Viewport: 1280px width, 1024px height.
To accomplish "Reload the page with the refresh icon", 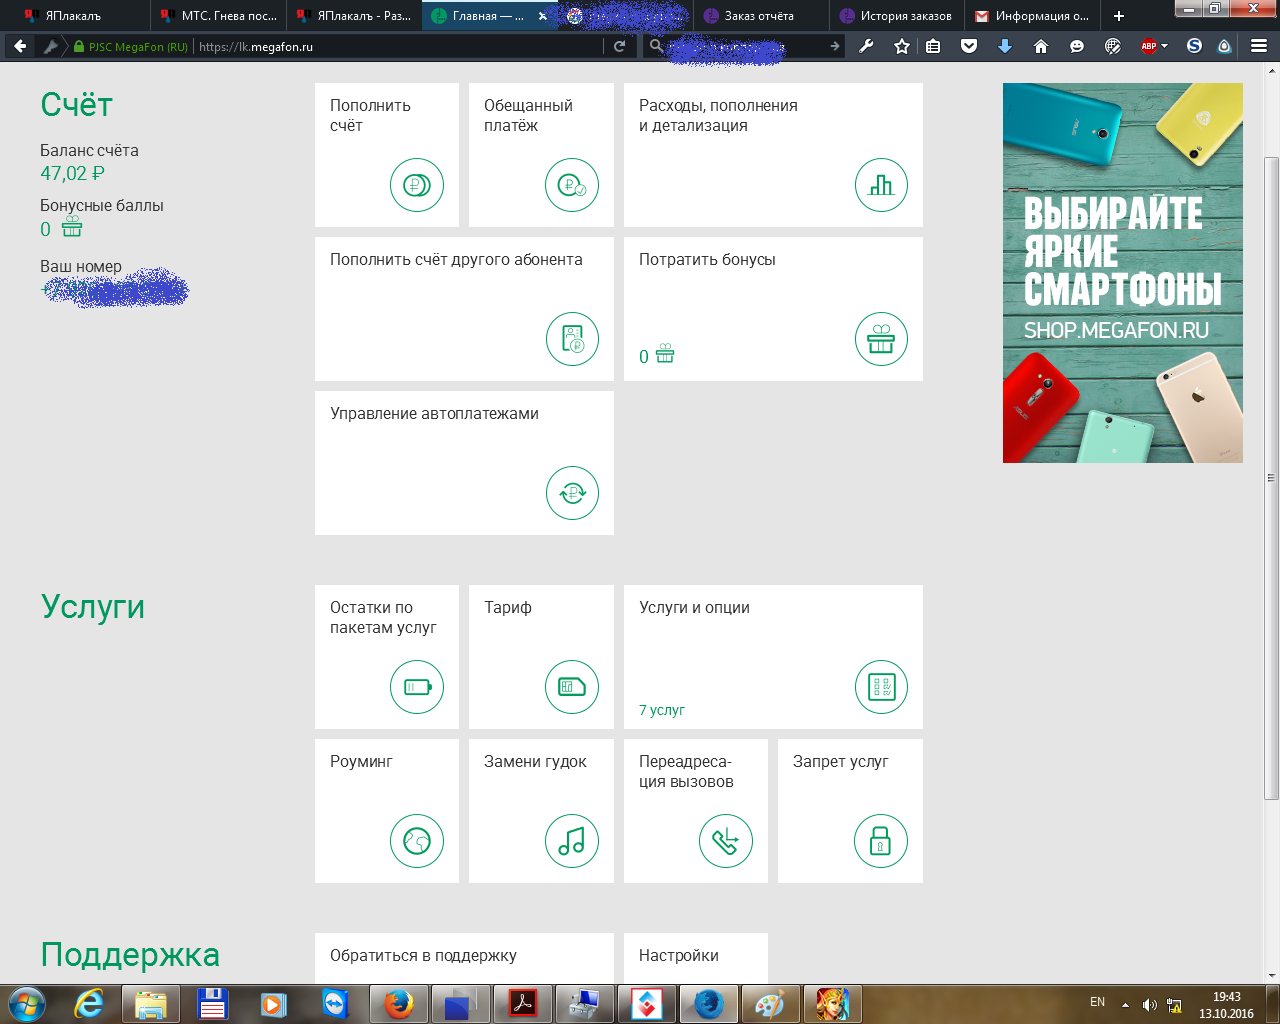I will 620,46.
